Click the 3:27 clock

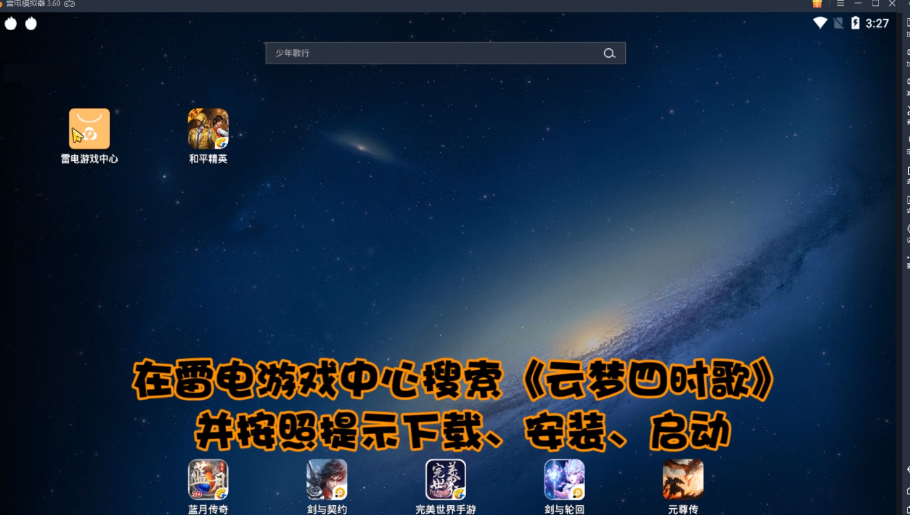point(877,23)
